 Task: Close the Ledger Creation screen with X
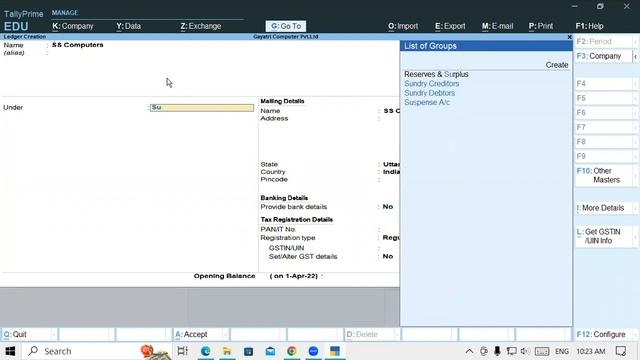point(569,37)
